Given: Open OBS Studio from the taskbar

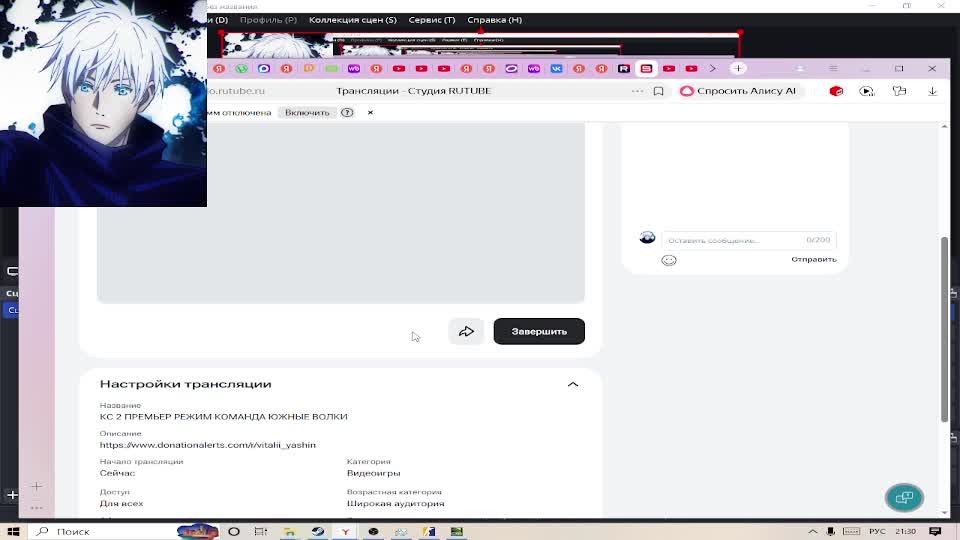Looking at the screenshot, I should click(x=373, y=531).
